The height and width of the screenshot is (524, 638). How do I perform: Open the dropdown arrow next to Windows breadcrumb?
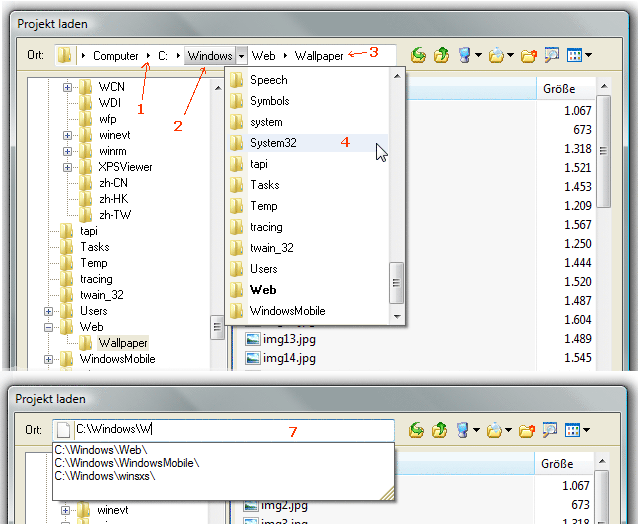click(241, 56)
